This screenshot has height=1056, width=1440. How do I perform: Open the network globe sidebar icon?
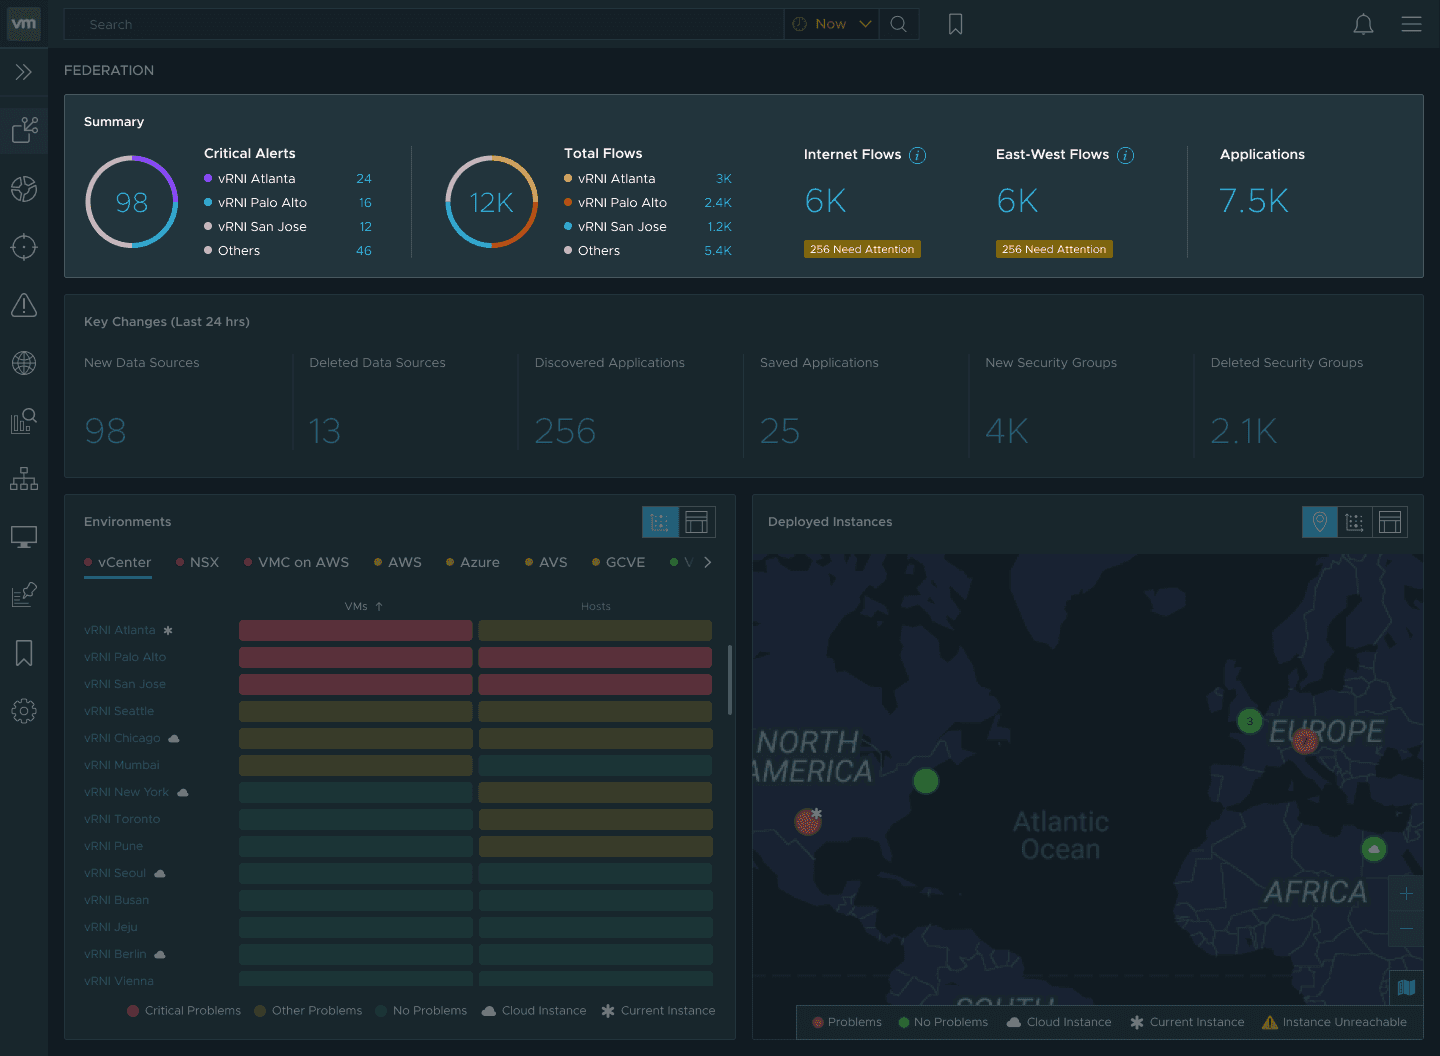pyautogui.click(x=24, y=363)
